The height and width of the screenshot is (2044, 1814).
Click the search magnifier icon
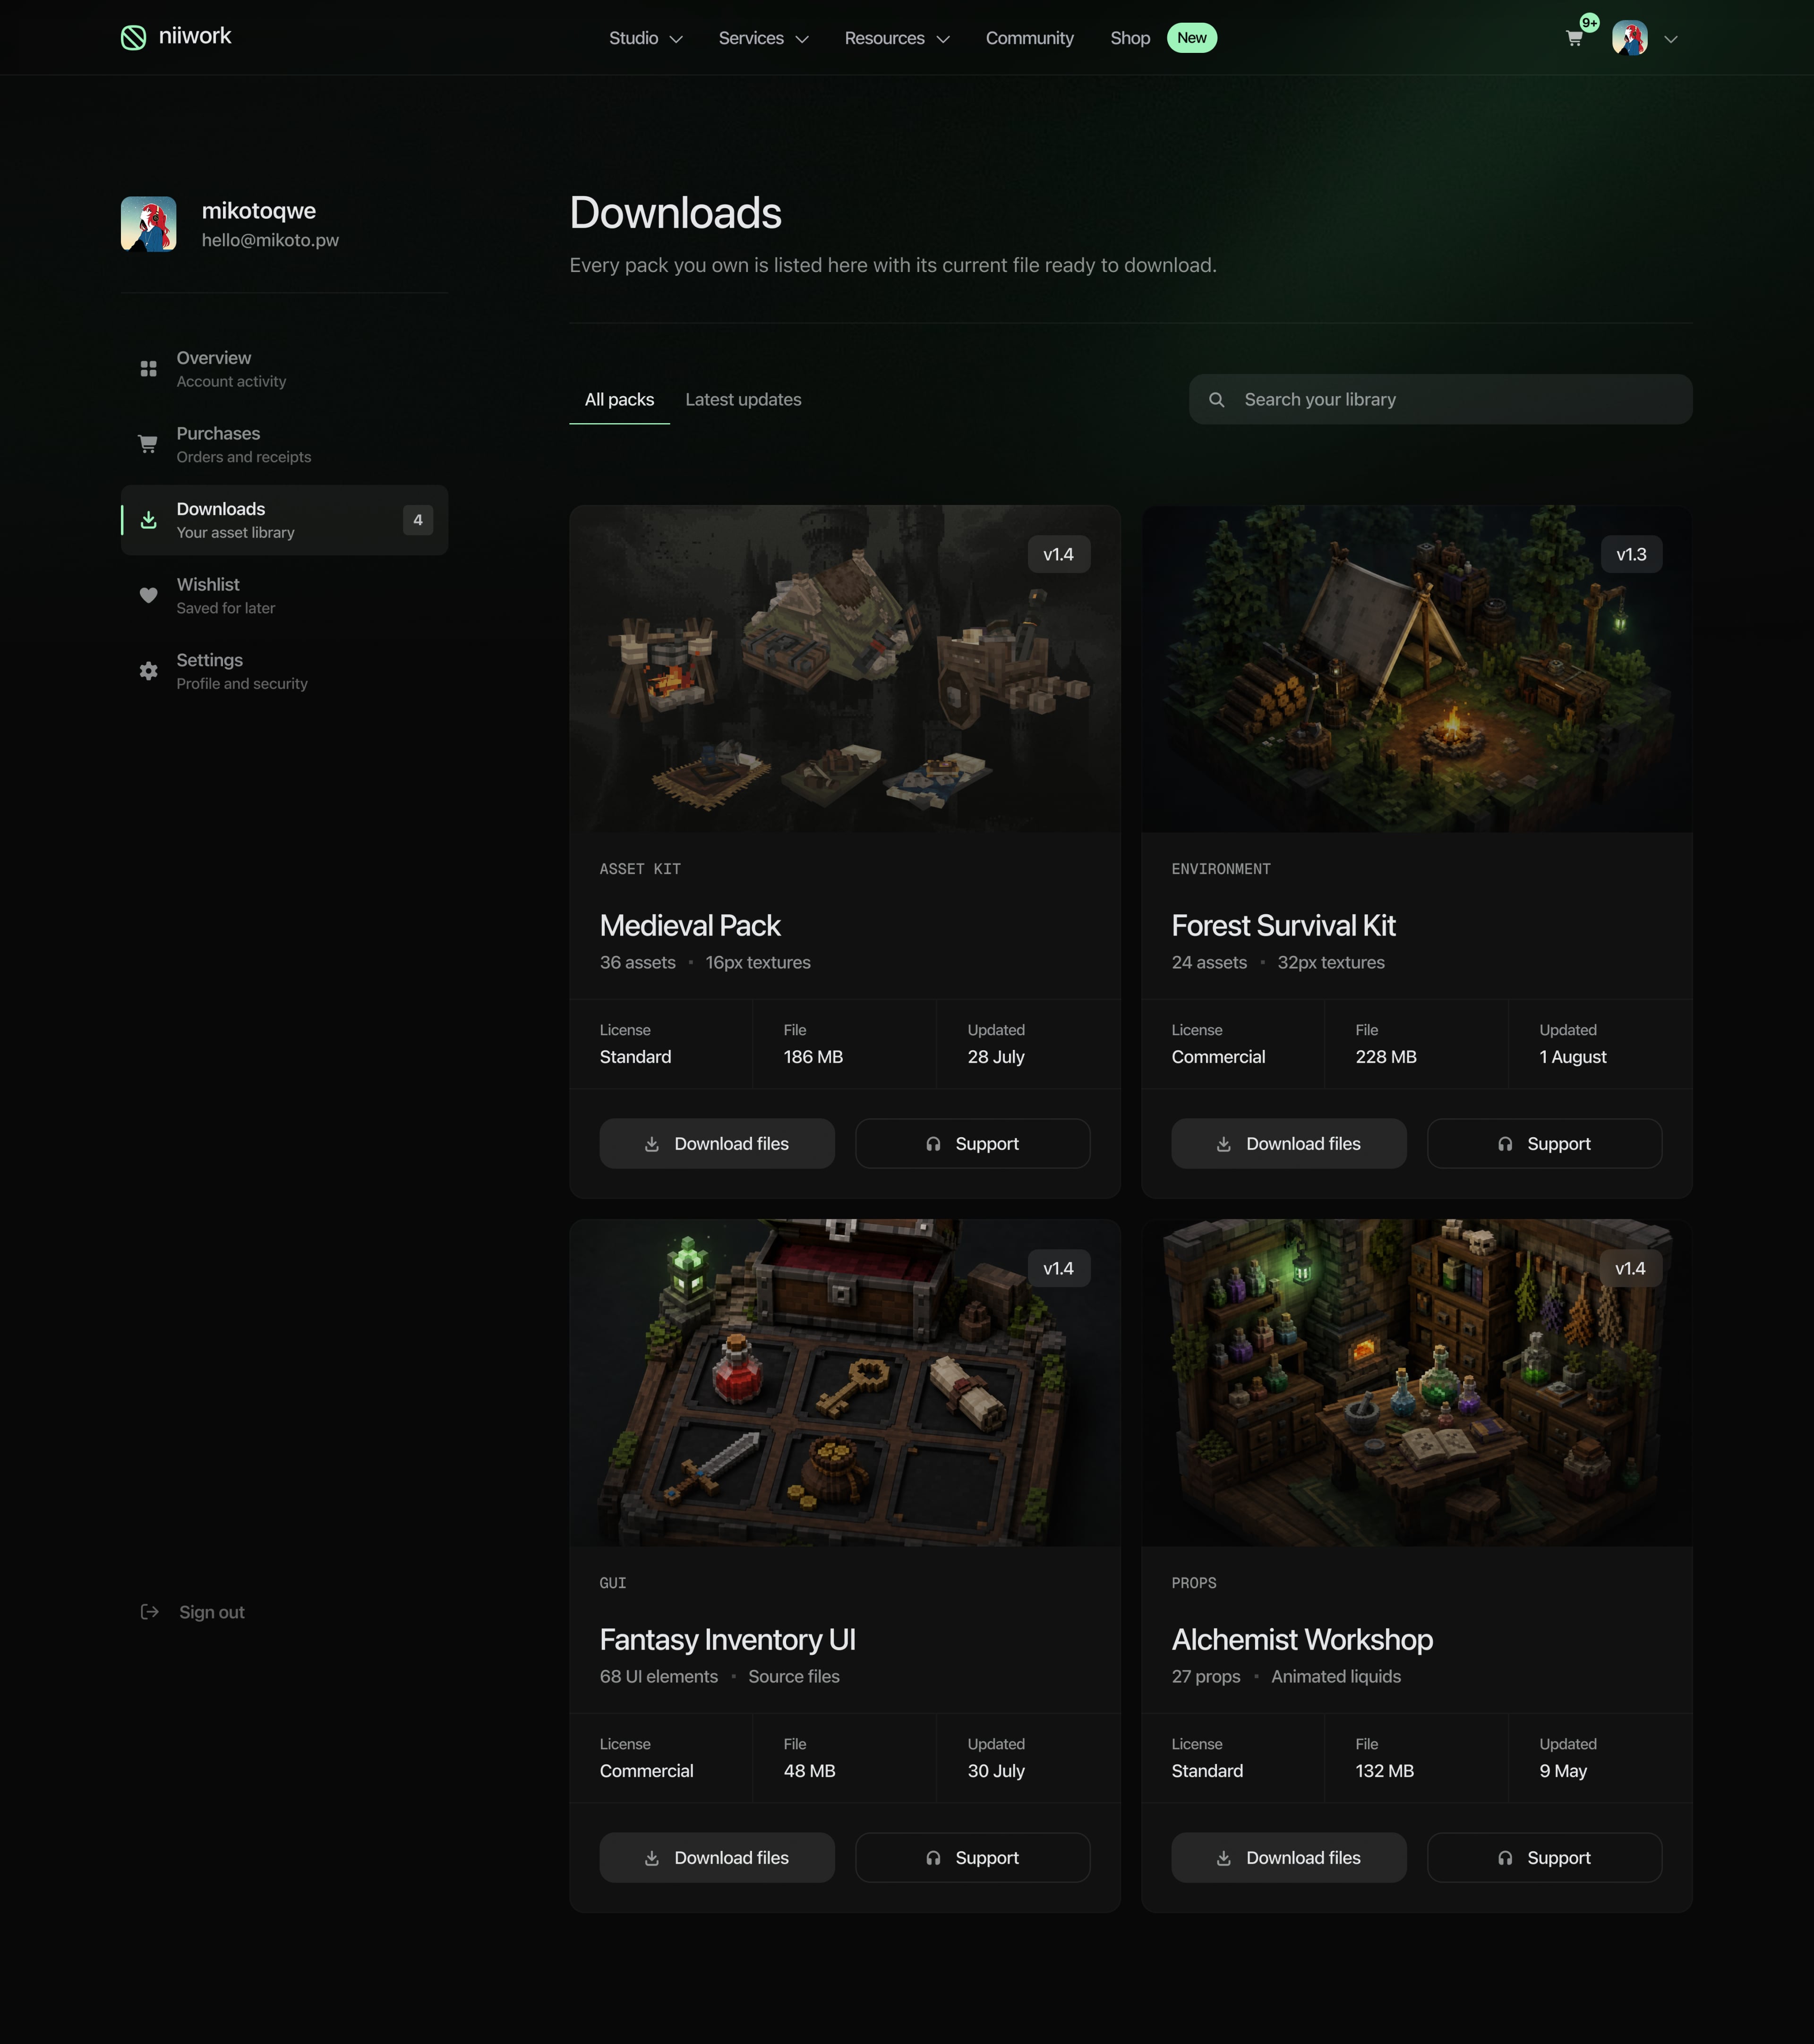coord(1216,400)
